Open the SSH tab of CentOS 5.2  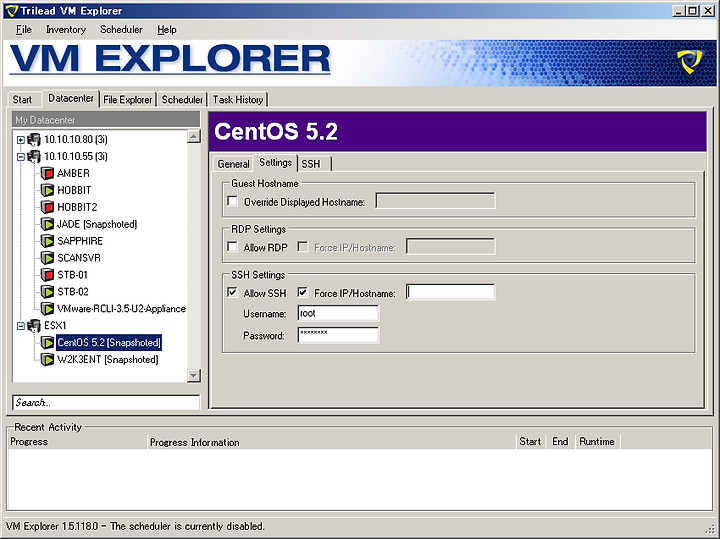pyautogui.click(x=314, y=164)
